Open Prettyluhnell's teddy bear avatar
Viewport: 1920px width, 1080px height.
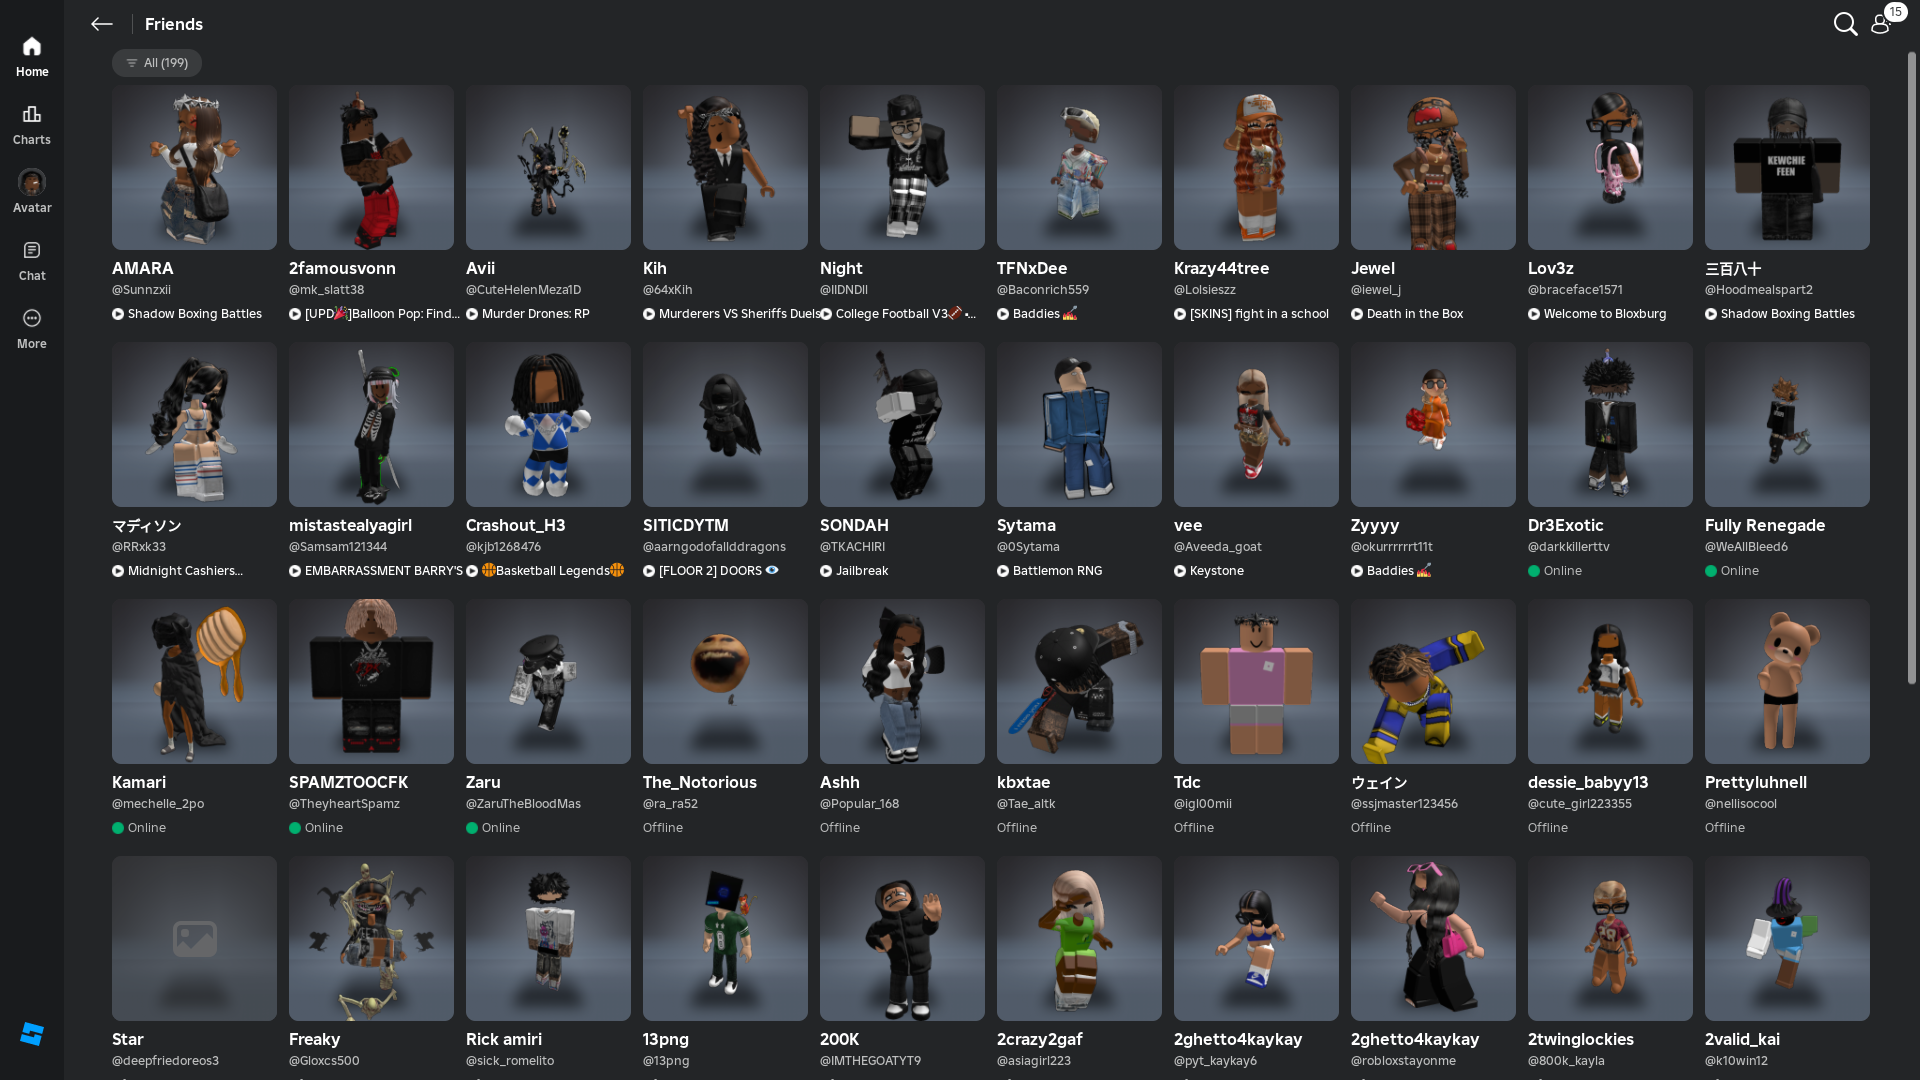pyautogui.click(x=1787, y=681)
